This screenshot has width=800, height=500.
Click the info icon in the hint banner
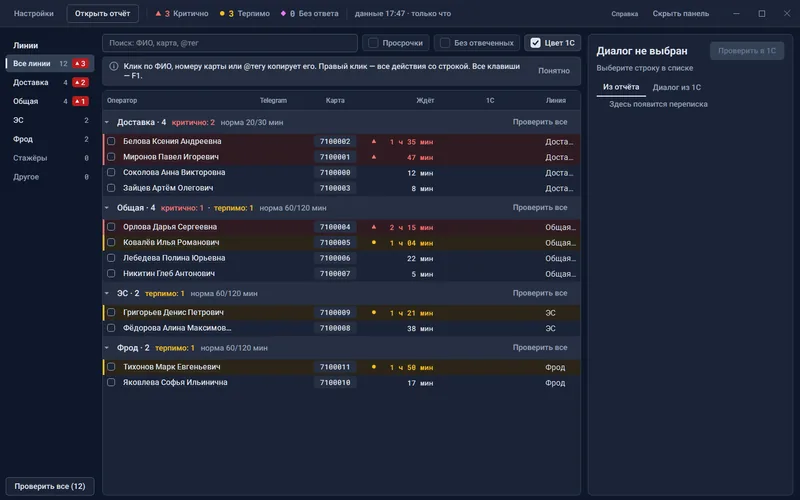[x=114, y=66]
